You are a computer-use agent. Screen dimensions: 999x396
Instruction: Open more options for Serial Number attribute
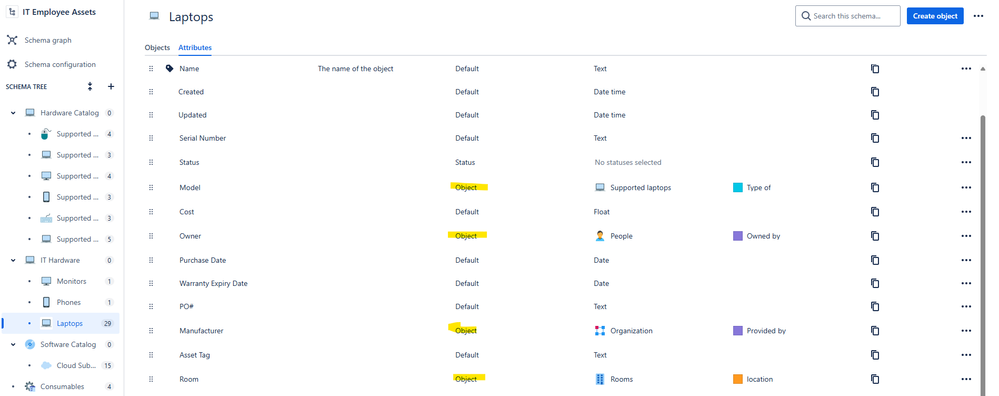(x=966, y=138)
